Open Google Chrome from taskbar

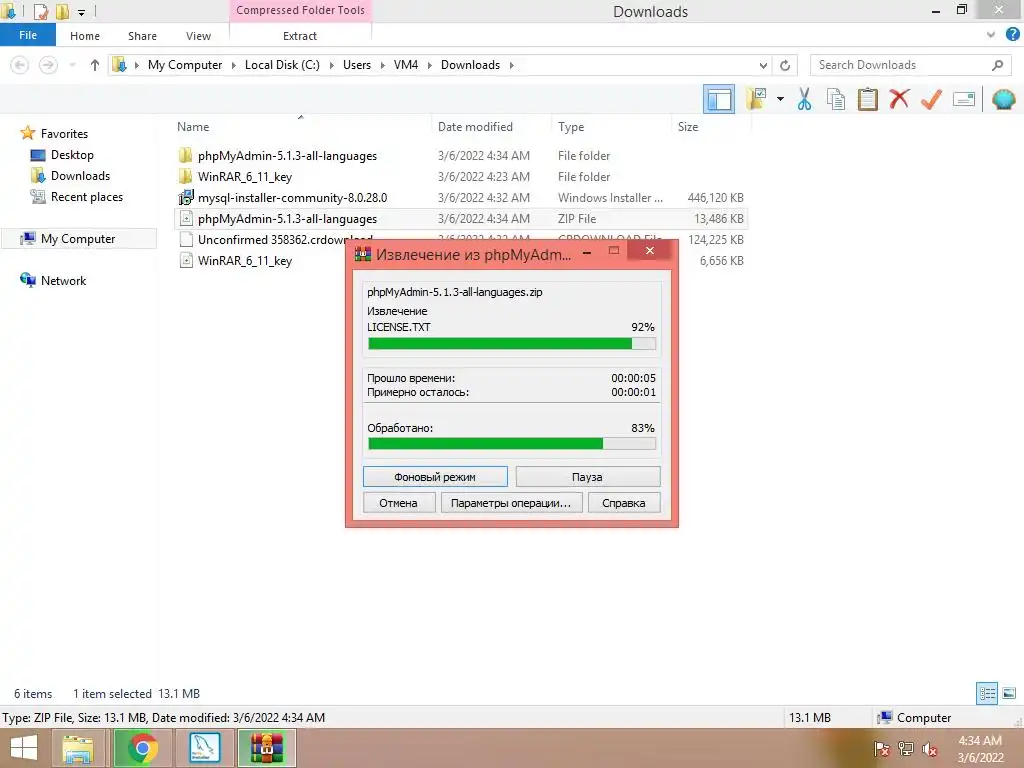[x=142, y=748]
